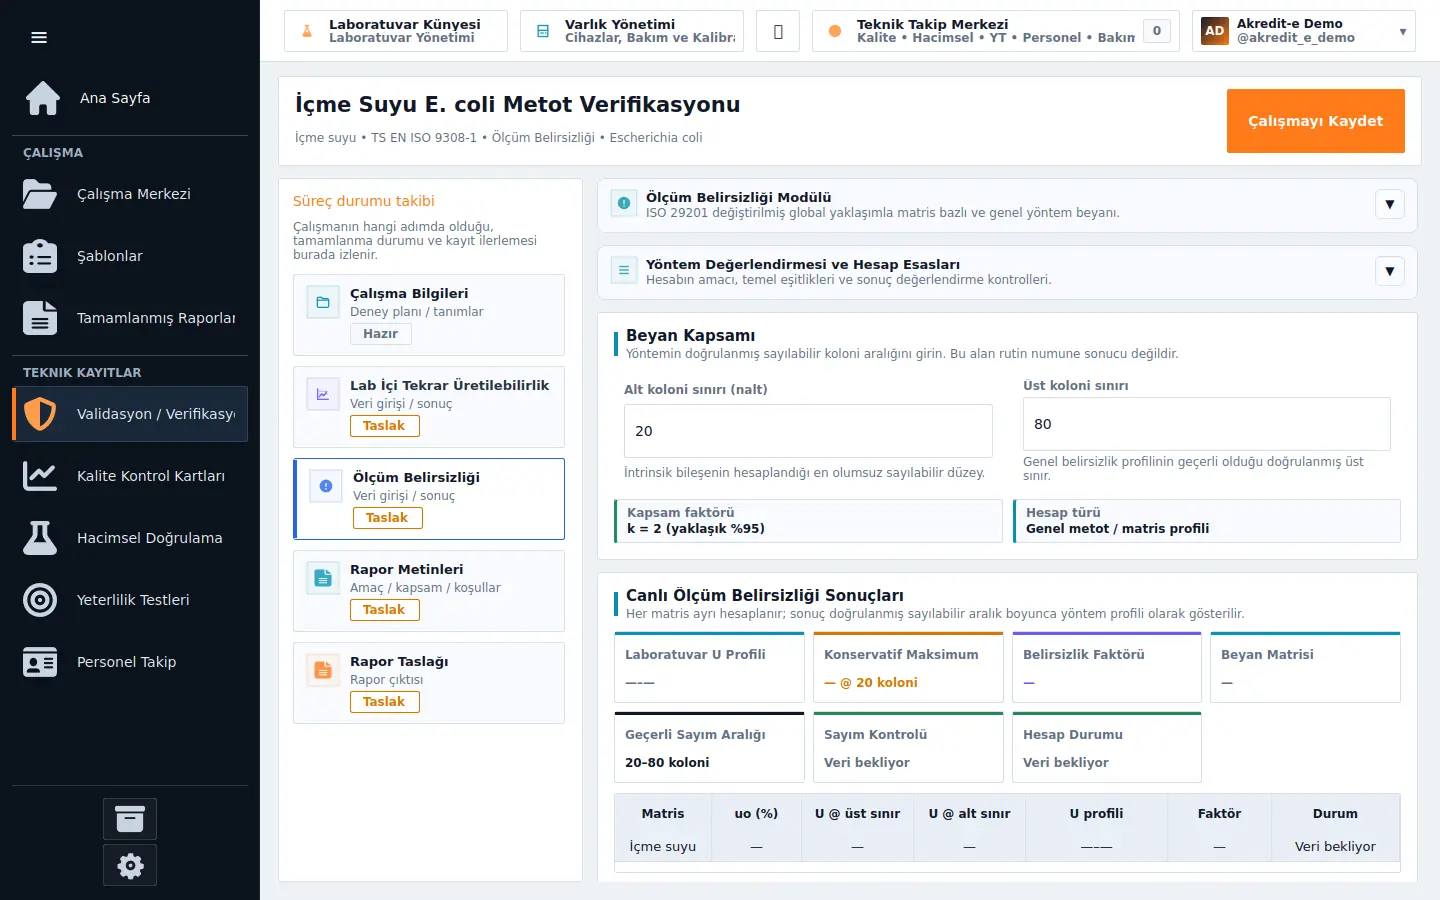The width and height of the screenshot is (1440, 900).
Task: Open Teknik Takip Merkezi menu
Action: click(996, 31)
